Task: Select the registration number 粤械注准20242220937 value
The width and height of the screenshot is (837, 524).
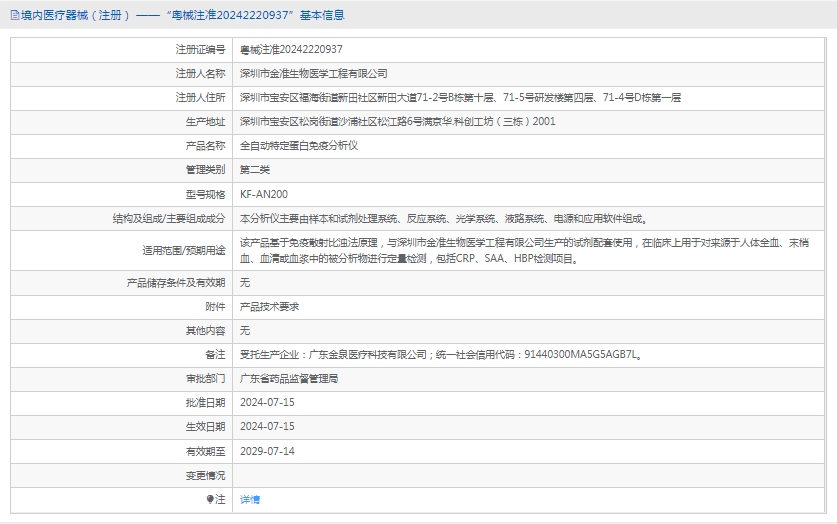Action: coord(291,49)
